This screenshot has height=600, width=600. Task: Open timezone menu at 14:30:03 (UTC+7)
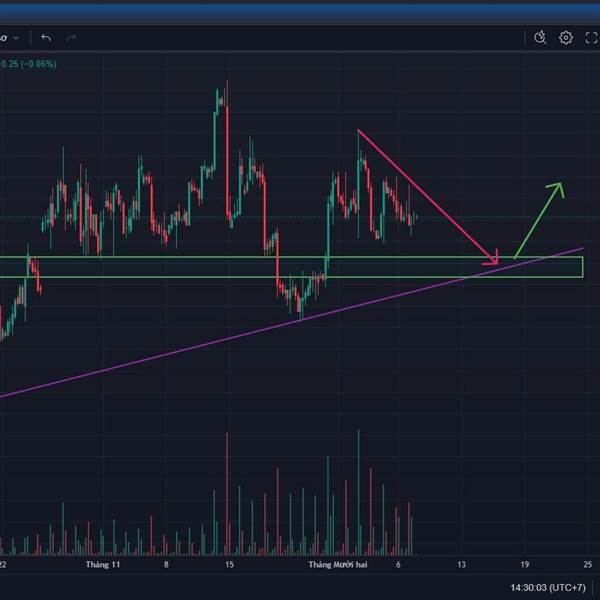(x=548, y=587)
